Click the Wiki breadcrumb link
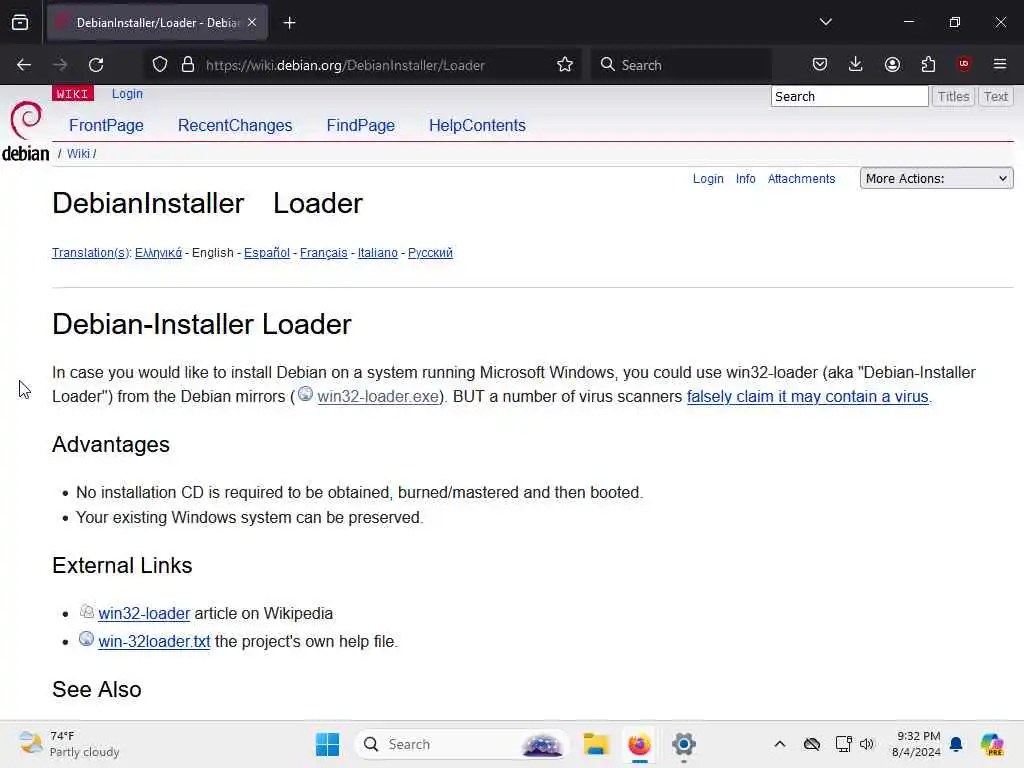This screenshot has width=1024, height=768. (78, 153)
